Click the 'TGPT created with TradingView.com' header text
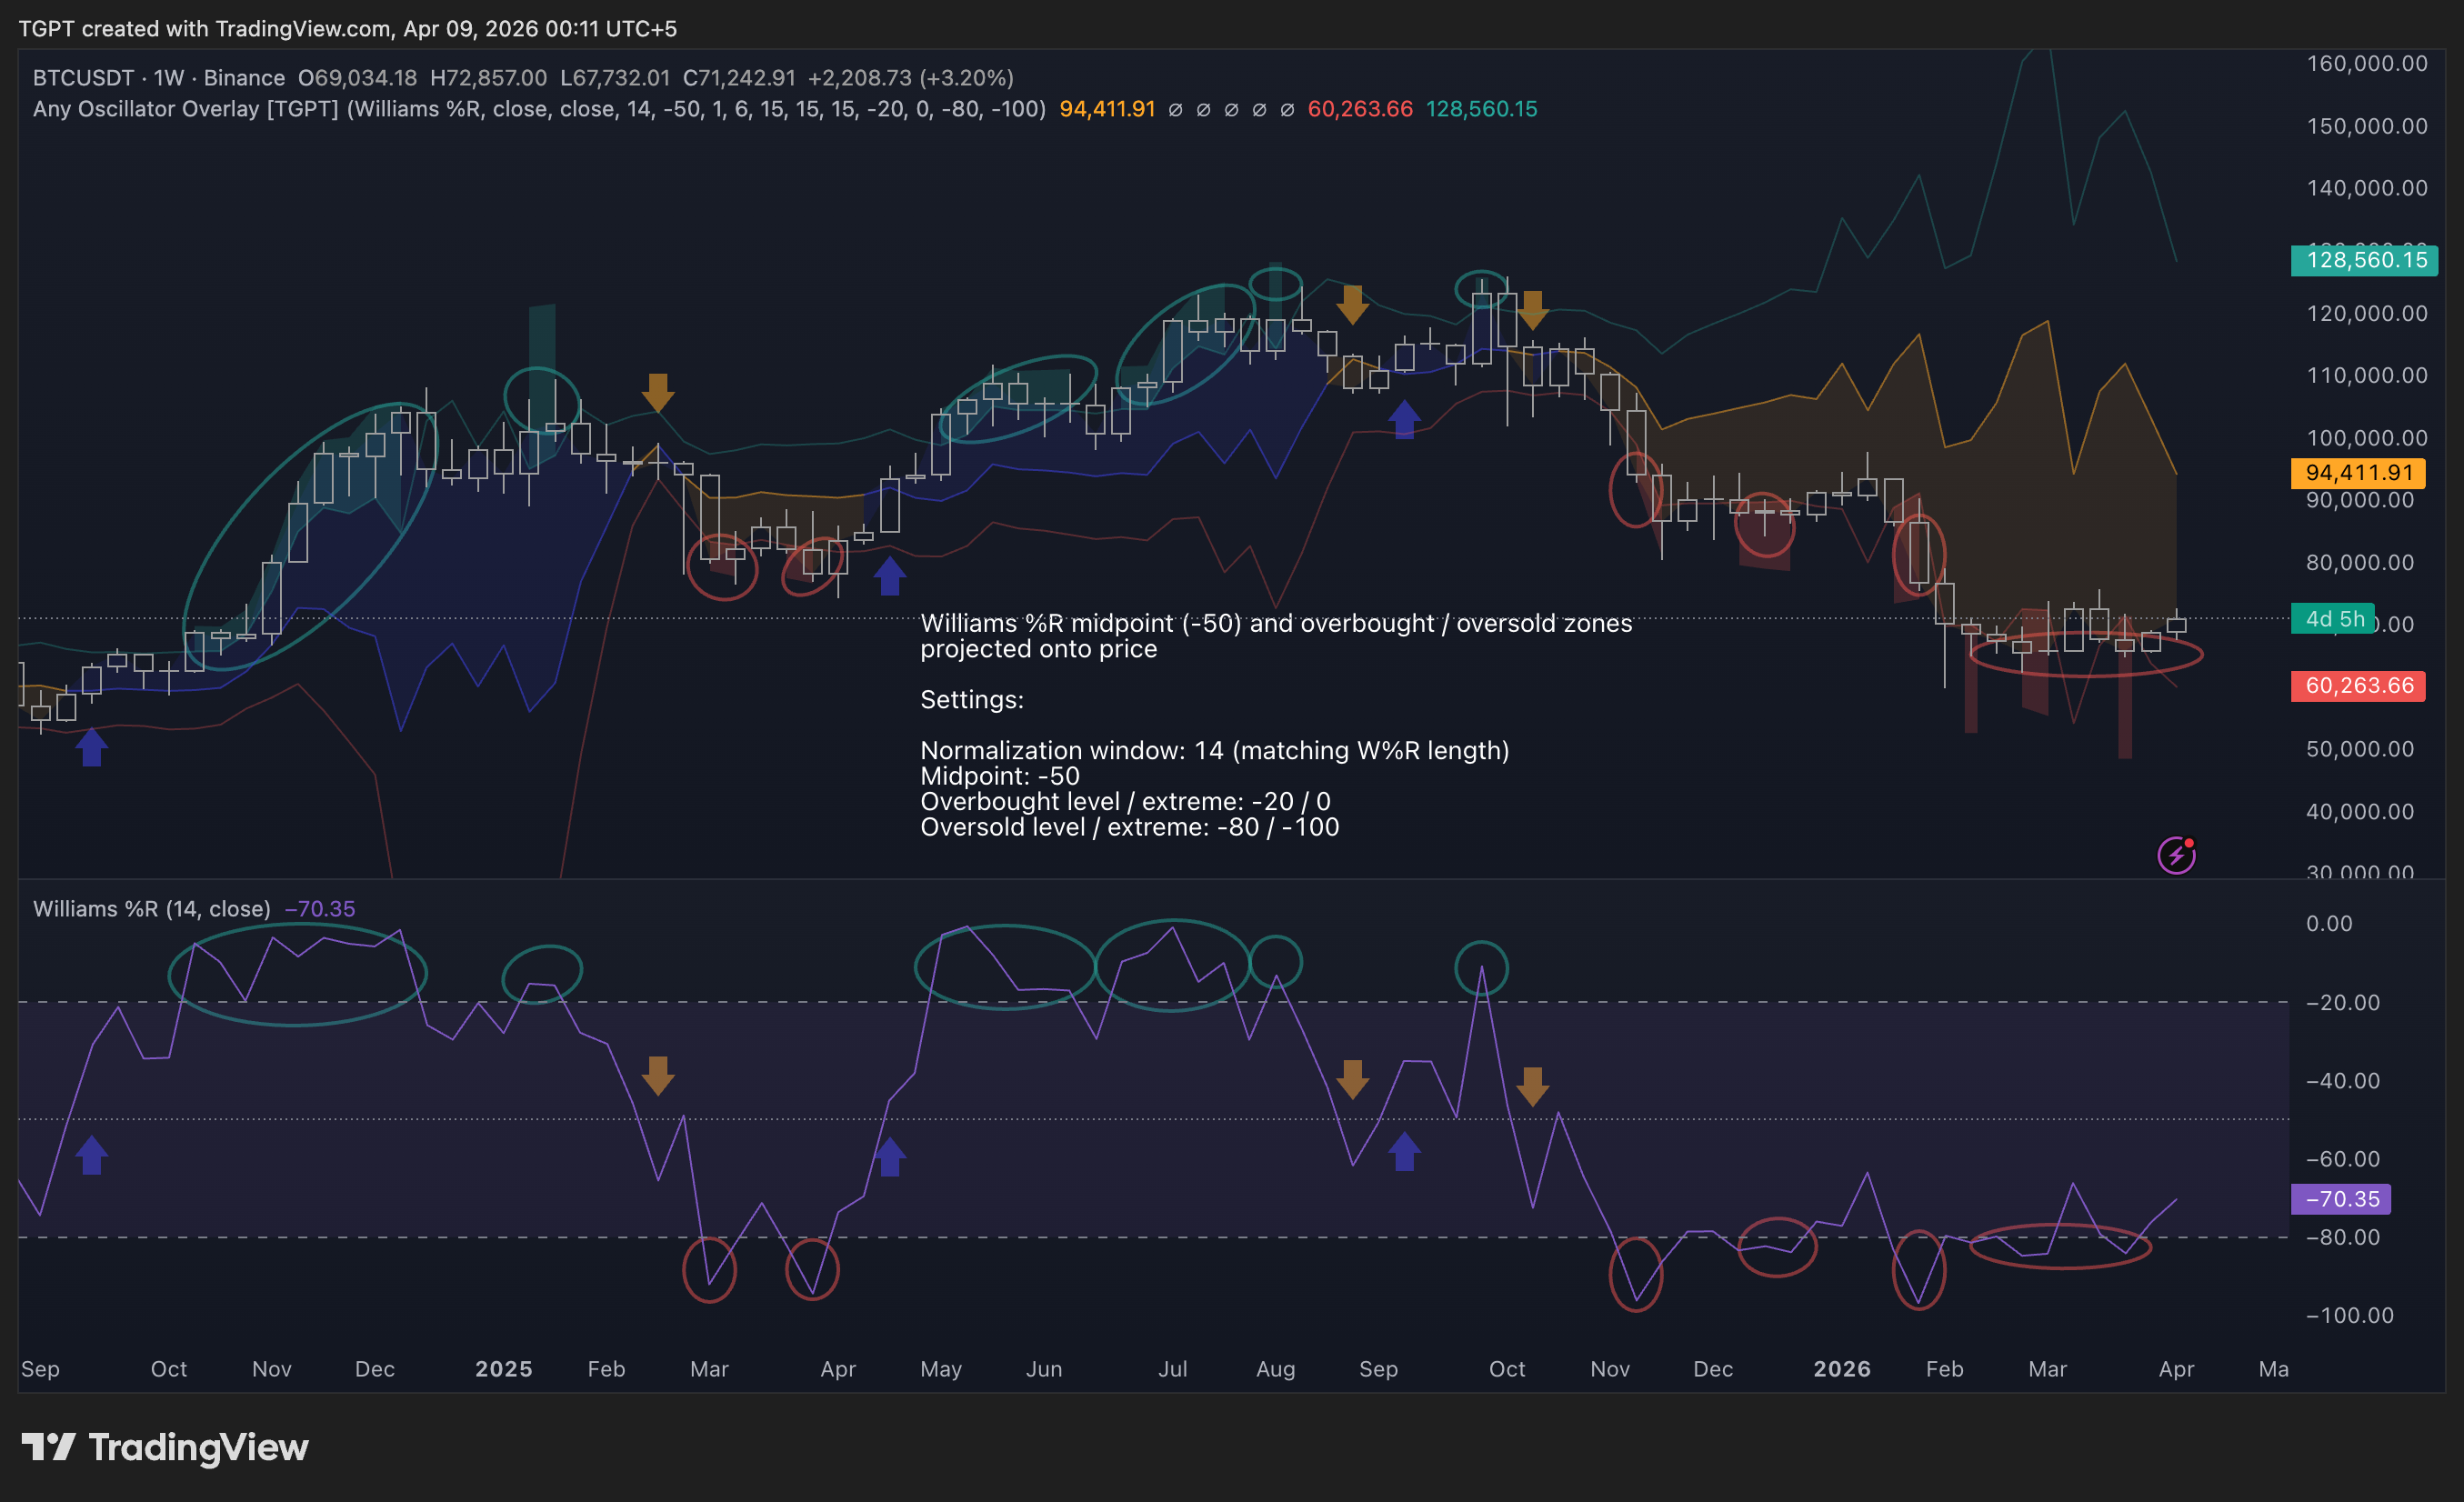The height and width of the screenshot is (1502, 2464). coord(204,29)
